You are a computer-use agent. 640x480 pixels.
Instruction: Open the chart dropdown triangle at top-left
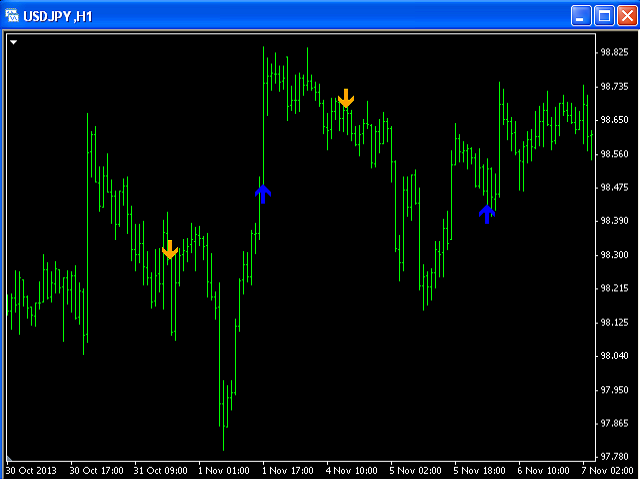[13, 42]
